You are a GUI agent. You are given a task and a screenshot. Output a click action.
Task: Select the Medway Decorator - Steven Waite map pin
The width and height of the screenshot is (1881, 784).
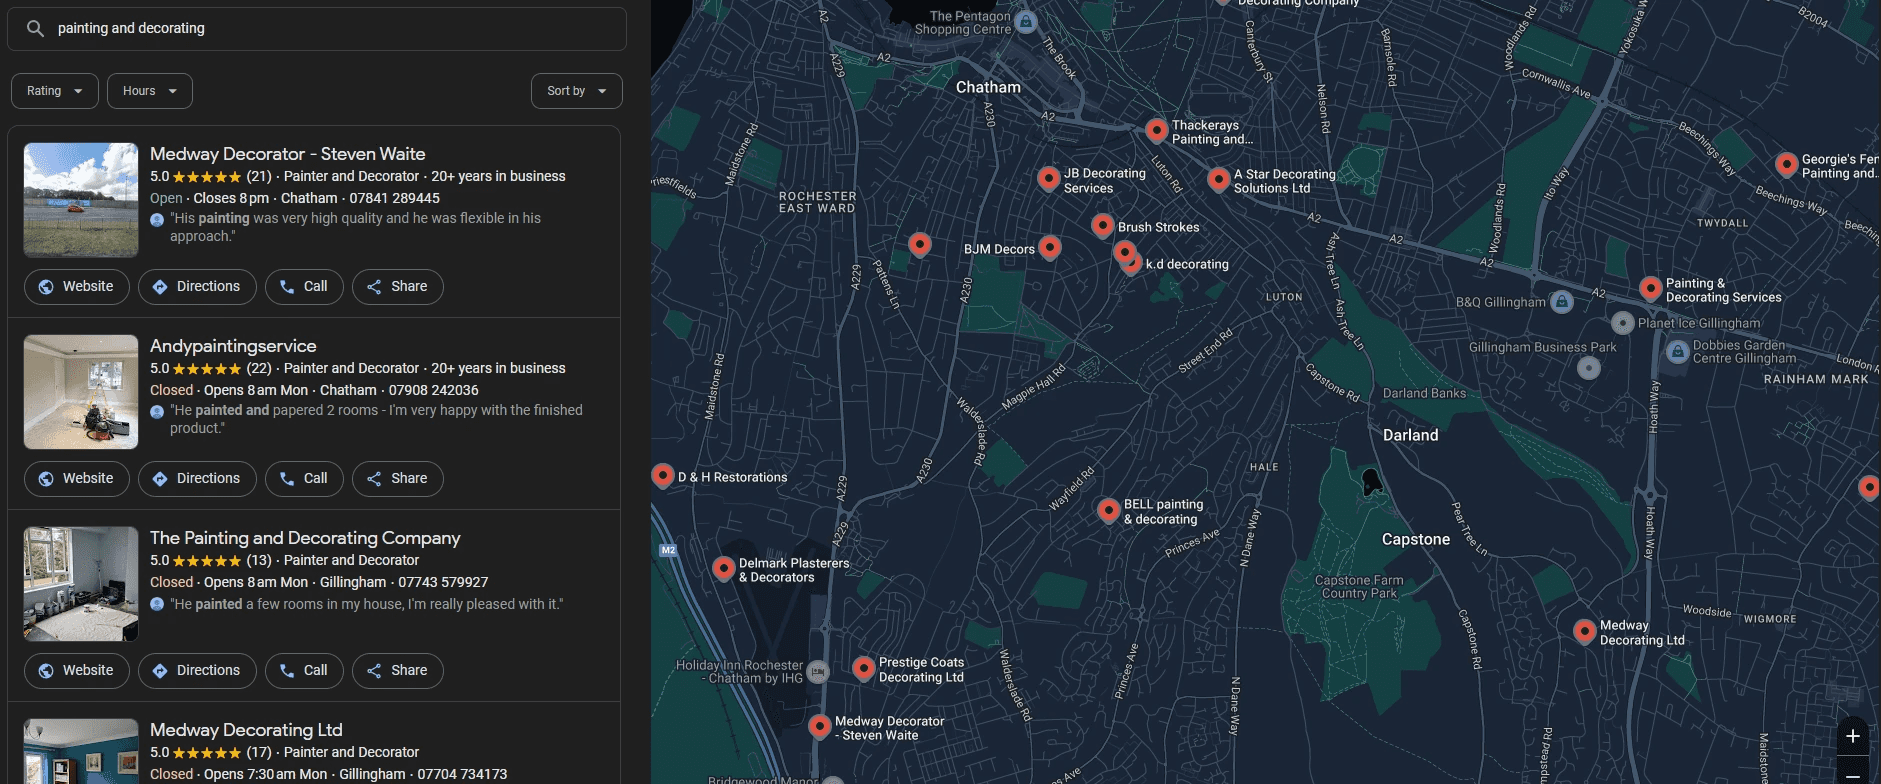coord(820,726)
